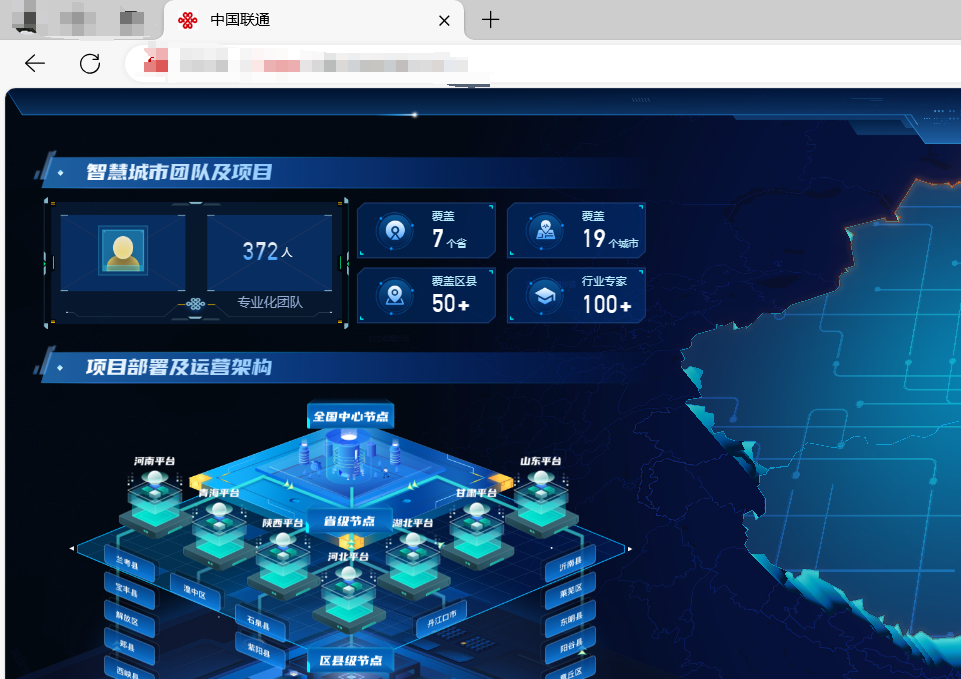Click the 山东平台 text label
This screenshot has height=679, width=961.
pos(541,461)
